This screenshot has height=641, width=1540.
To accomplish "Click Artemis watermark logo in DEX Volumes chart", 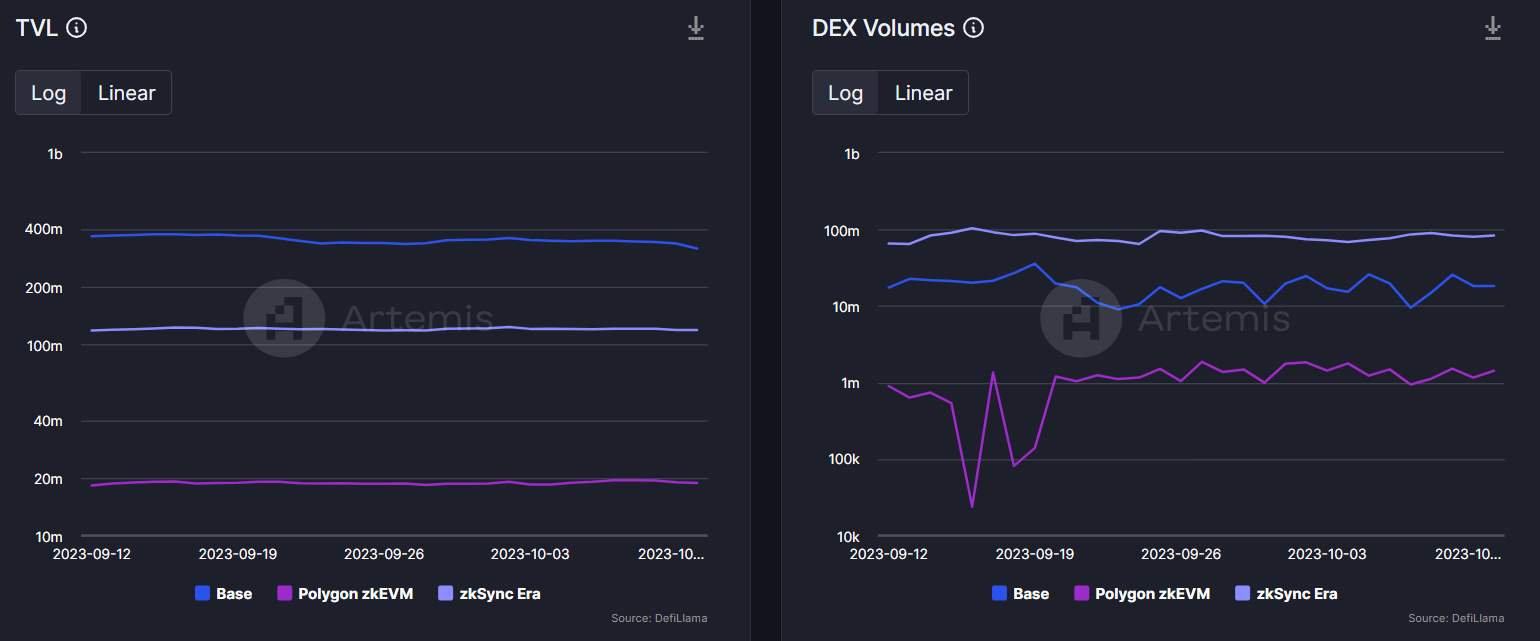I will click(1080, 318).
